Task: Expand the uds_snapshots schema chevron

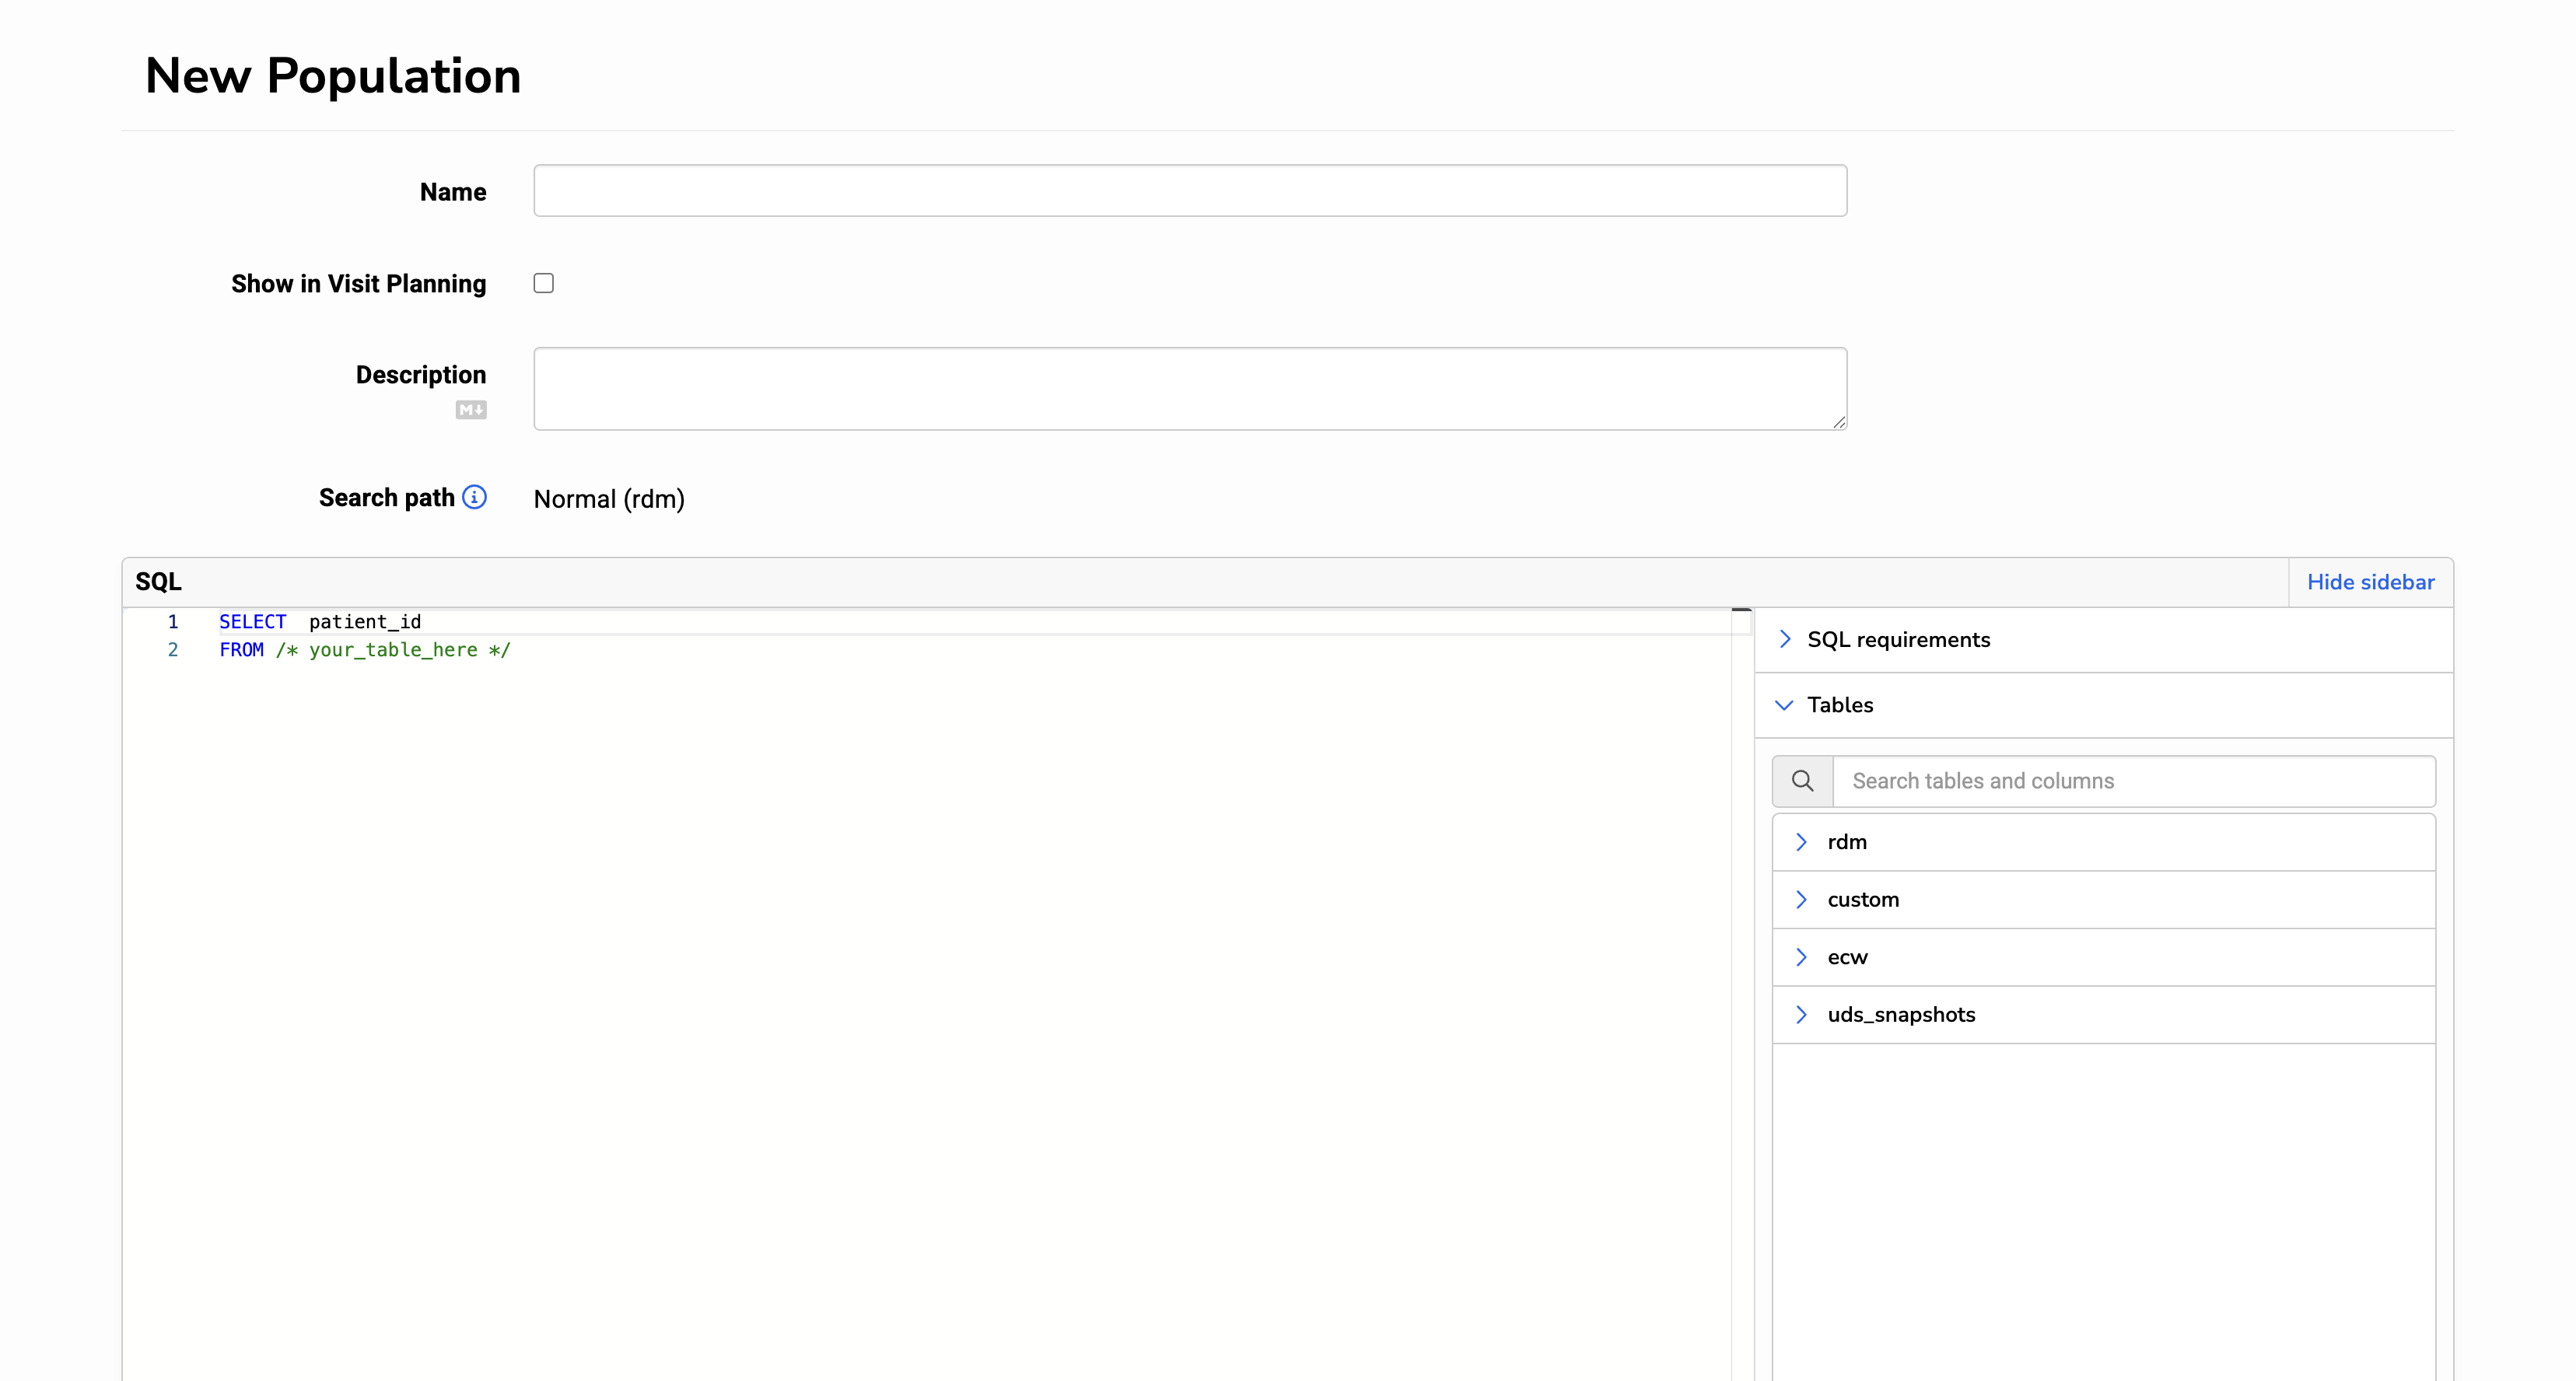Action: 1801,1014
